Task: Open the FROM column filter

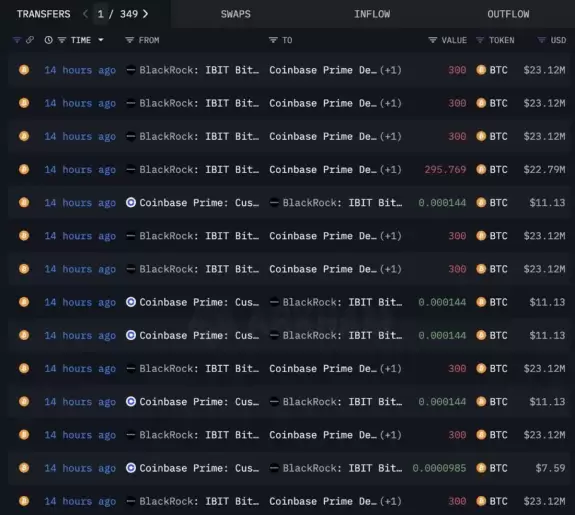Action: coord(129,40)
